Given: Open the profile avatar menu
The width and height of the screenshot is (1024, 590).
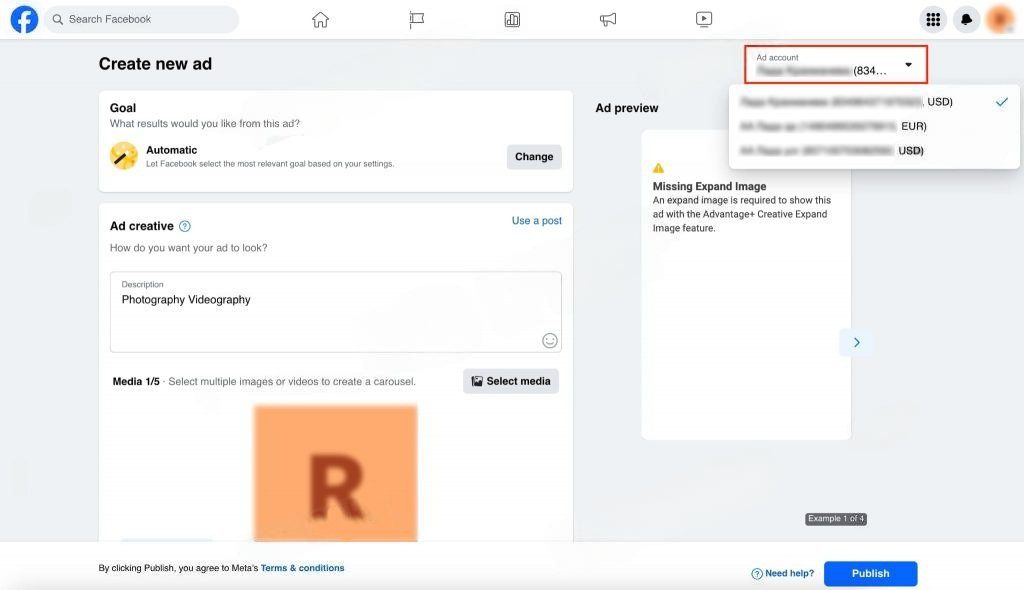Looking at the screenshot, I should 1000,20.
